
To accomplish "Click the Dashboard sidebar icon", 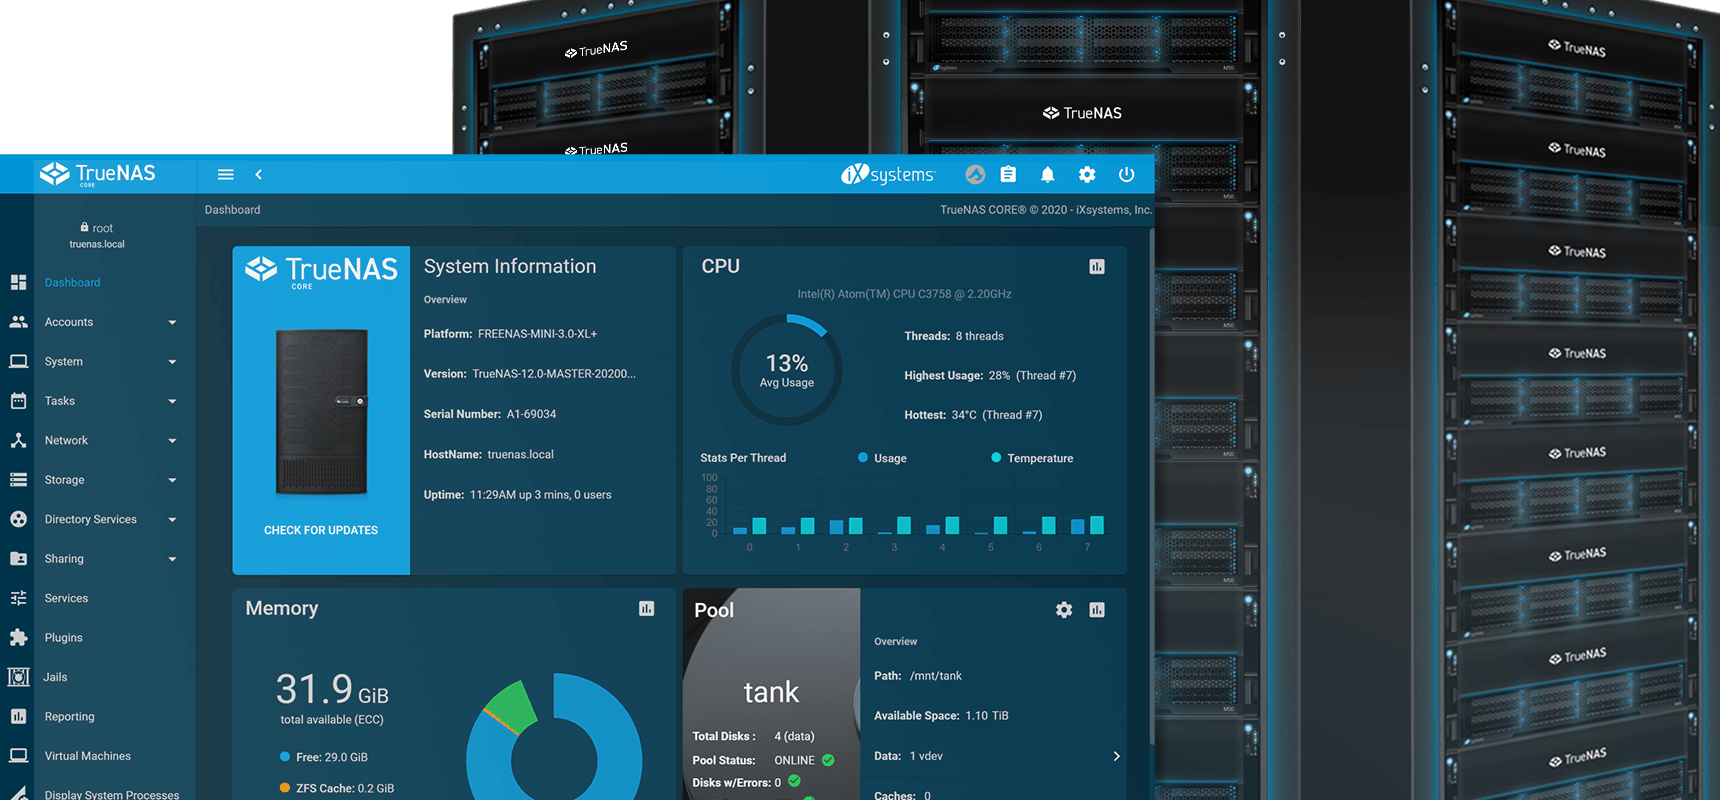I will click(18, 283).
